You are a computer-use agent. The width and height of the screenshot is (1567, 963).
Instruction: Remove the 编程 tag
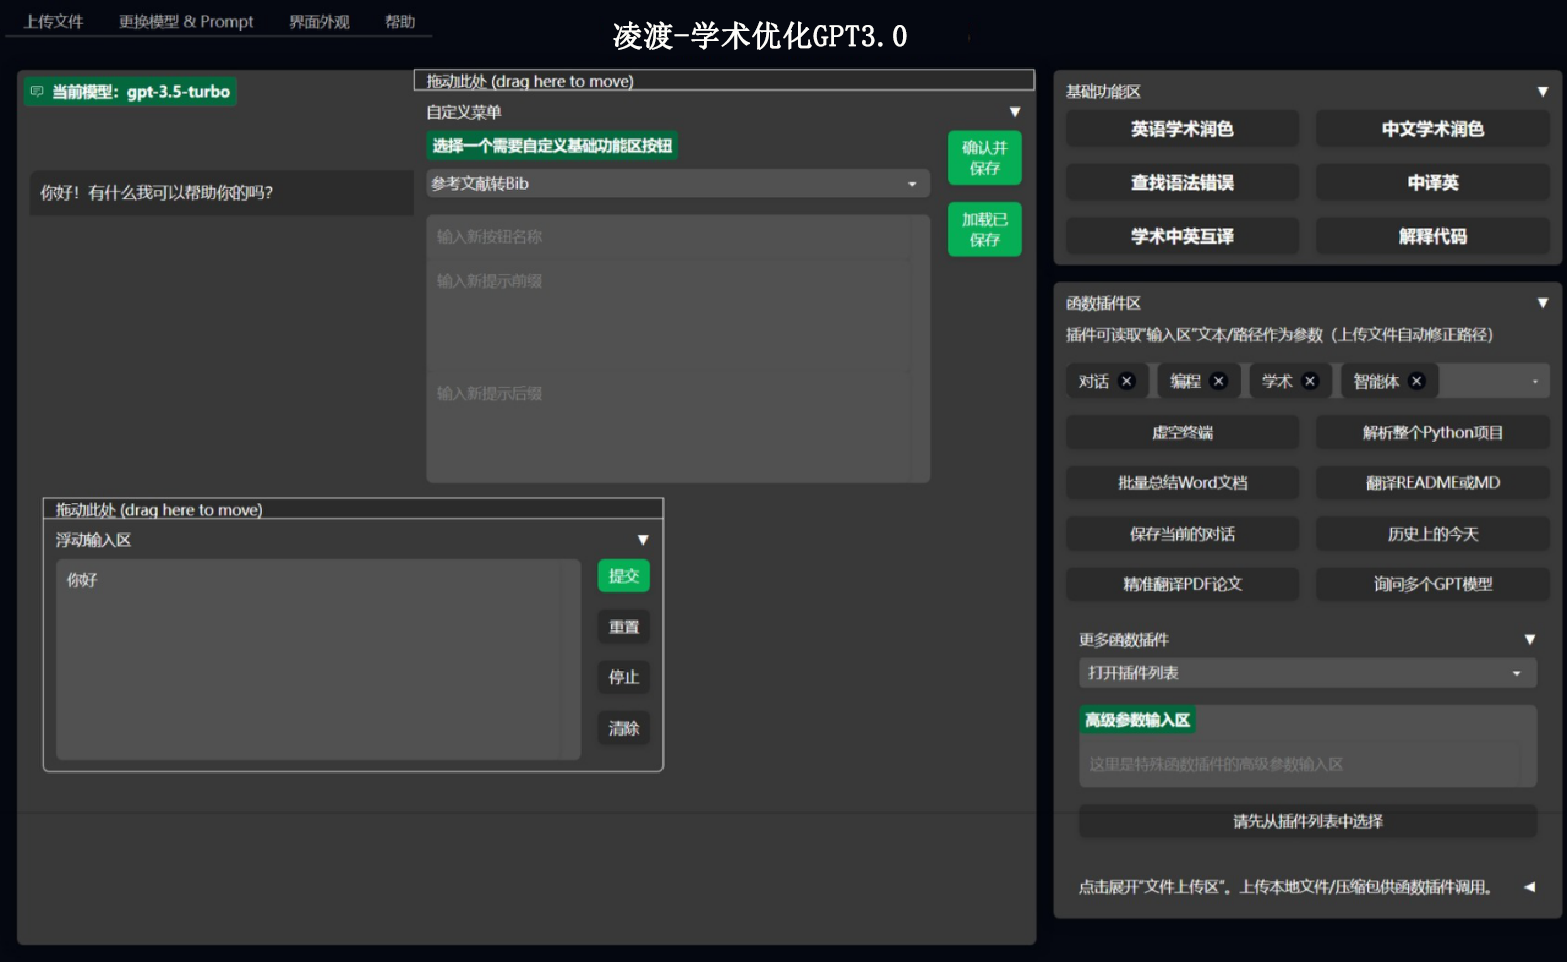point(1218,381)
